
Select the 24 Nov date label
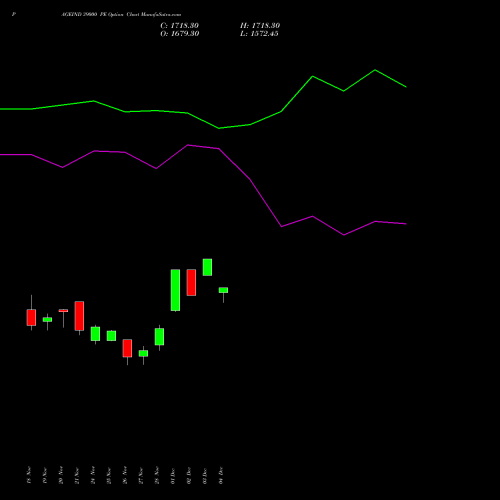(x=93, y=475)
